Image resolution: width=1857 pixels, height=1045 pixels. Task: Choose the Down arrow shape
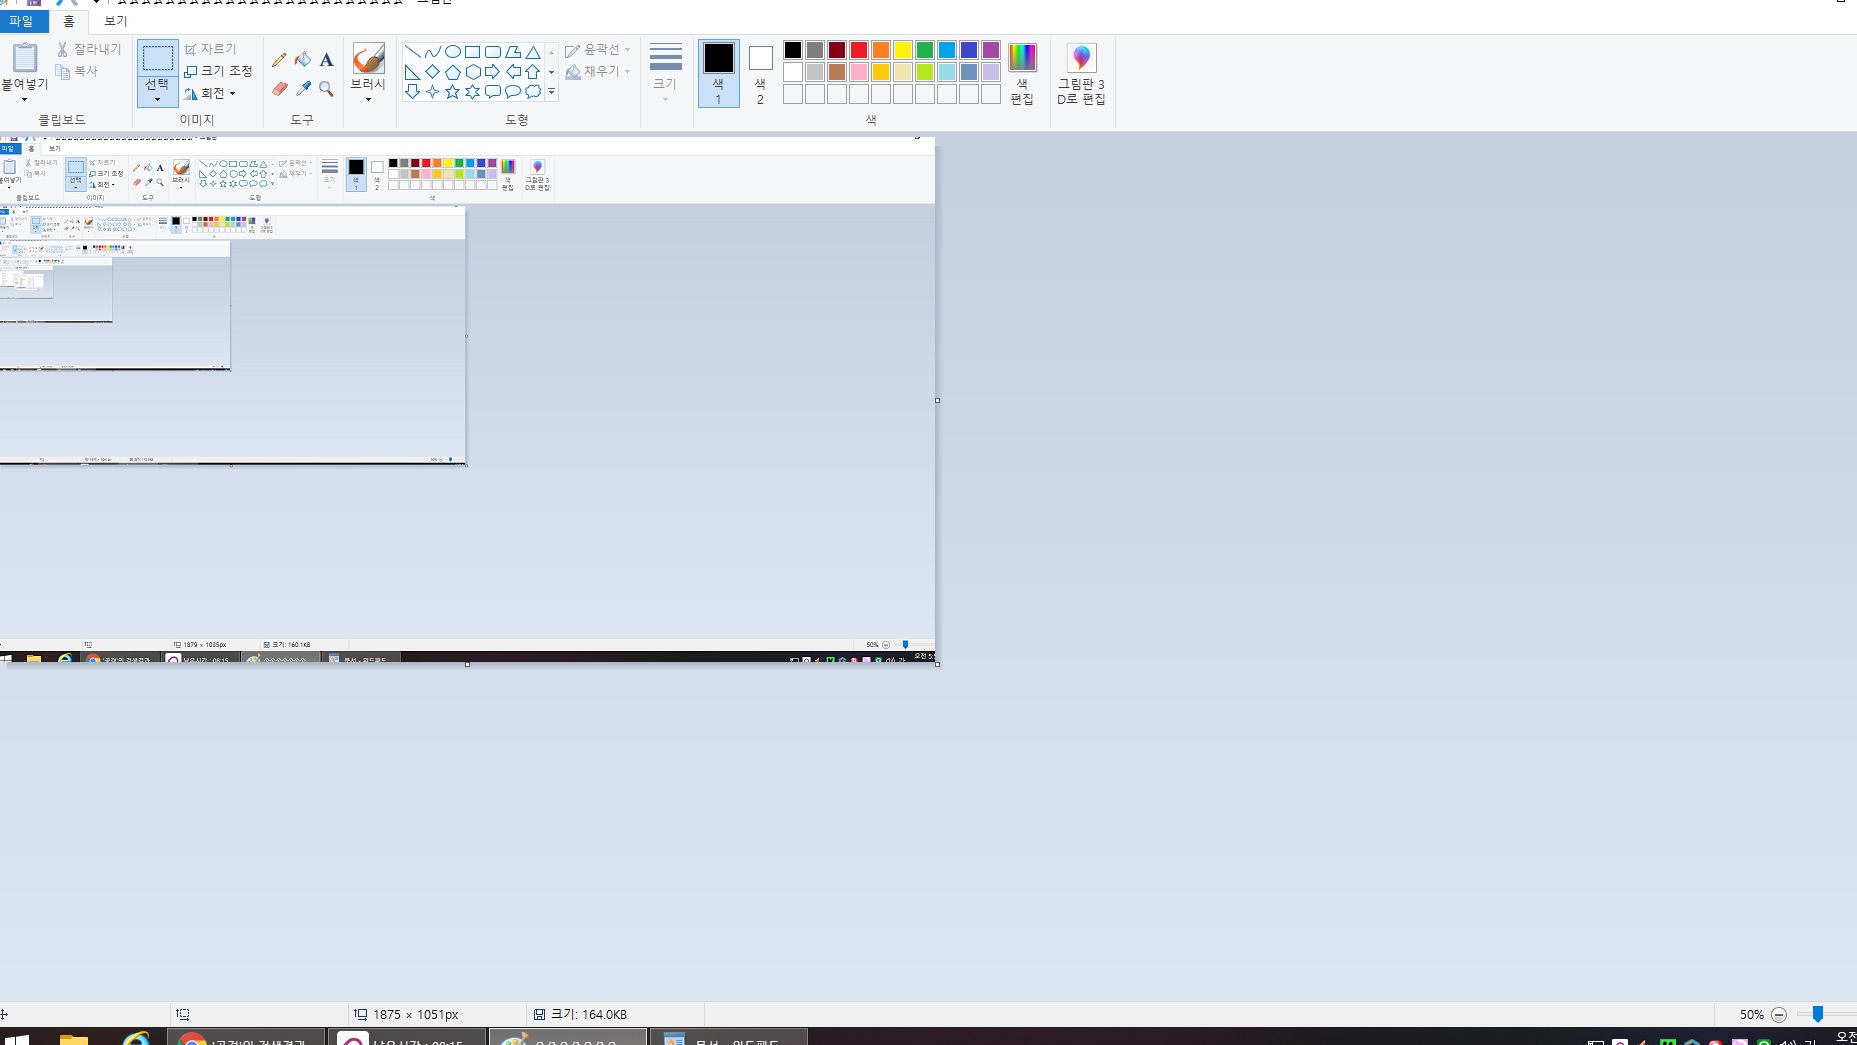(412, 92)
